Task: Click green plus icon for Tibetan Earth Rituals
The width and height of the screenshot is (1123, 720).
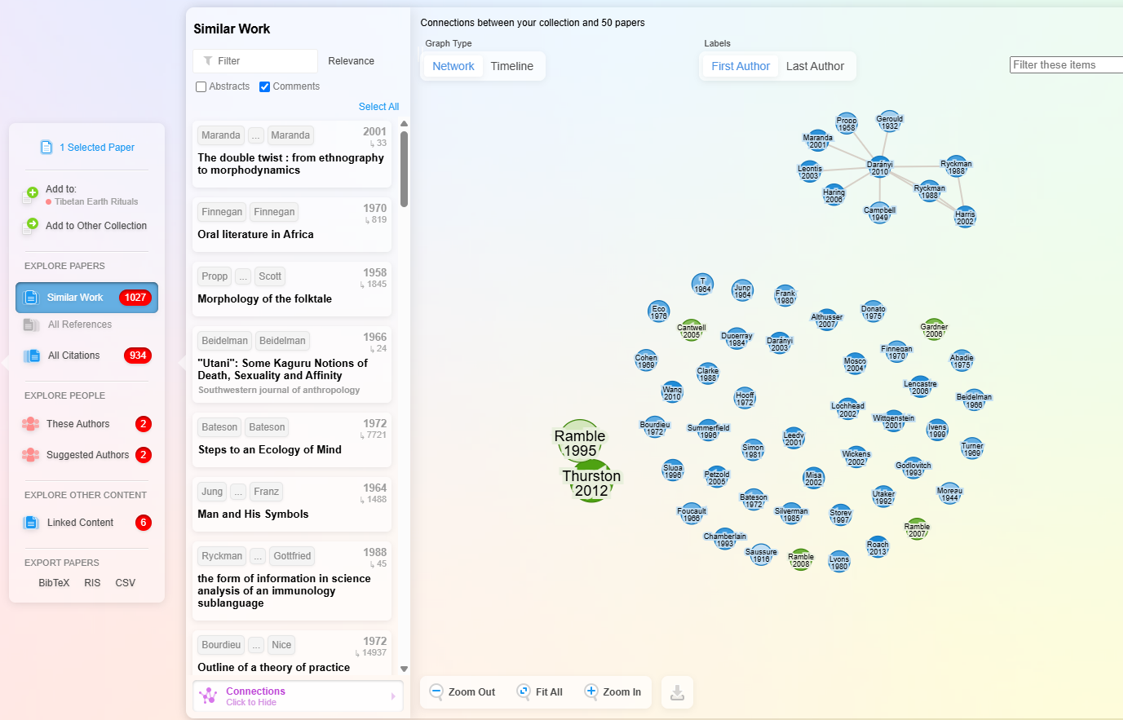Action: click(x=32, y=192)
